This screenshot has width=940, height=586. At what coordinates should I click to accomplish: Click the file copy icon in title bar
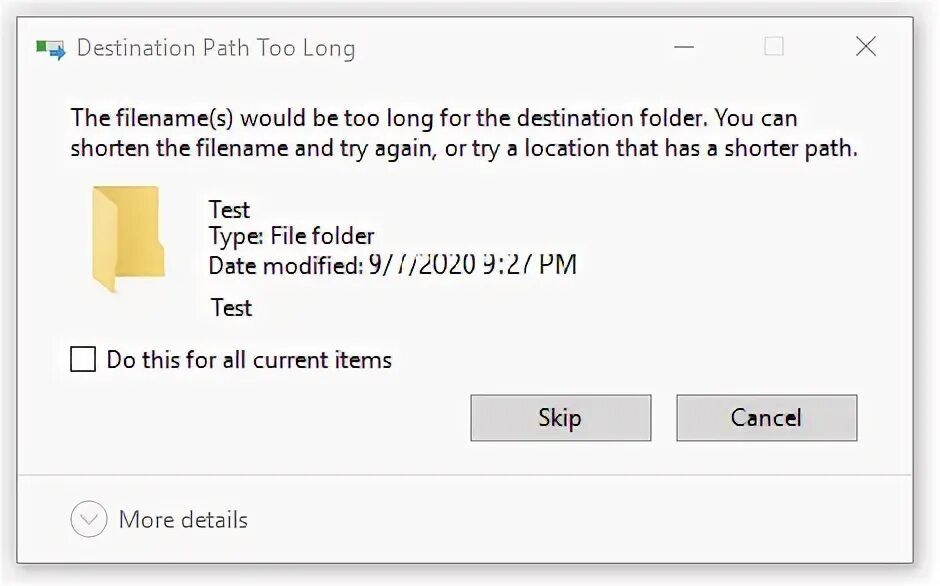(50, 48)
